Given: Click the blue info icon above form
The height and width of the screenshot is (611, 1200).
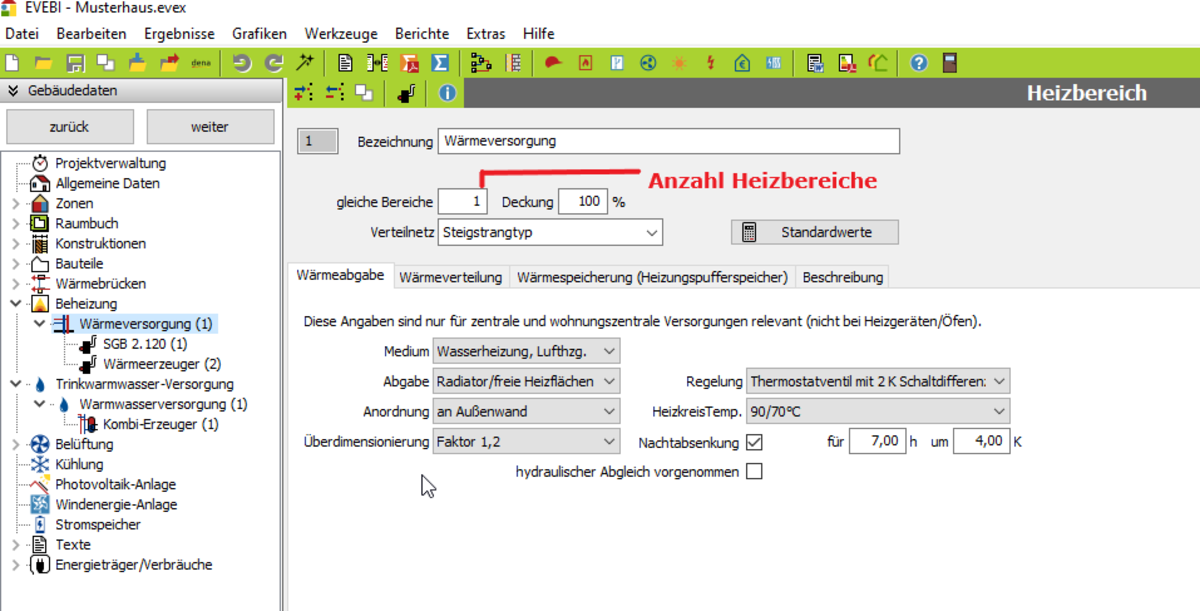Looking at the screenshot, I should pos(447,93).
